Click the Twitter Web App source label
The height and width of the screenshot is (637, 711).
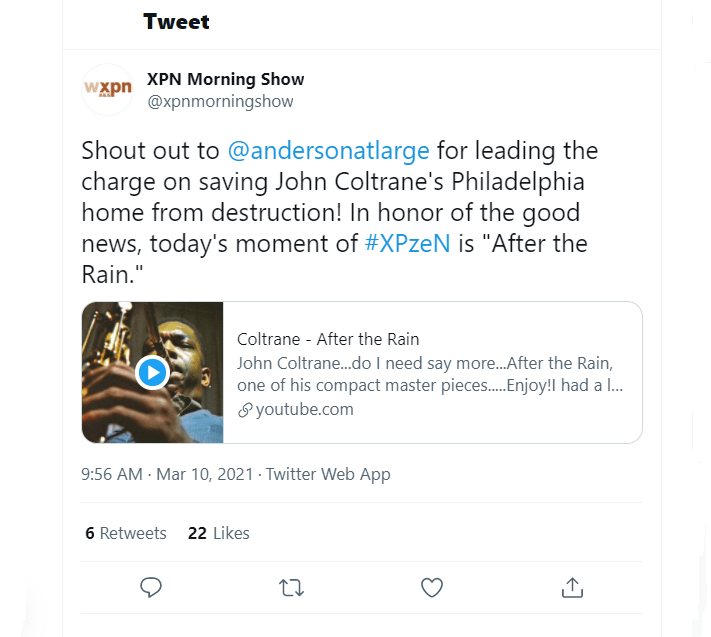click(328, 474)
